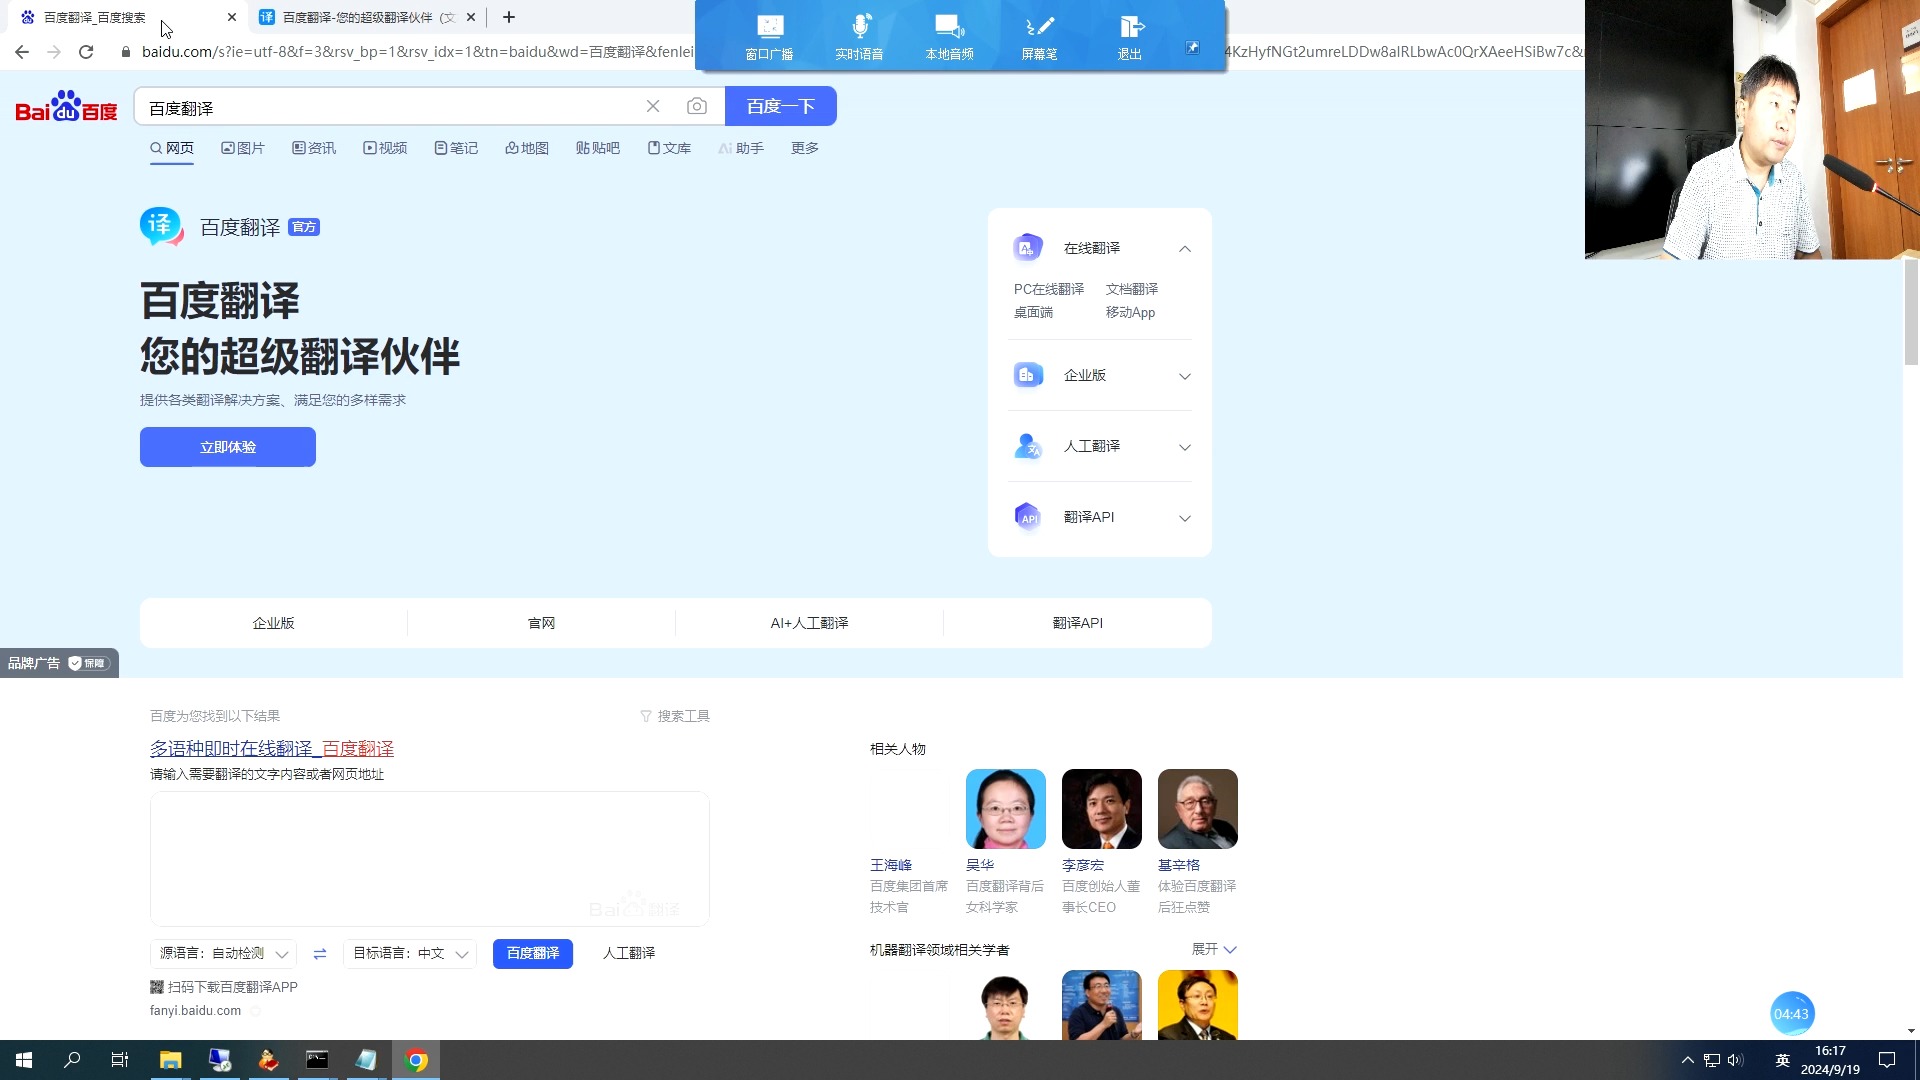The image size is (1920, 1080).
Task: Click the volume icon in system tray
Action: point(1735,1060)
